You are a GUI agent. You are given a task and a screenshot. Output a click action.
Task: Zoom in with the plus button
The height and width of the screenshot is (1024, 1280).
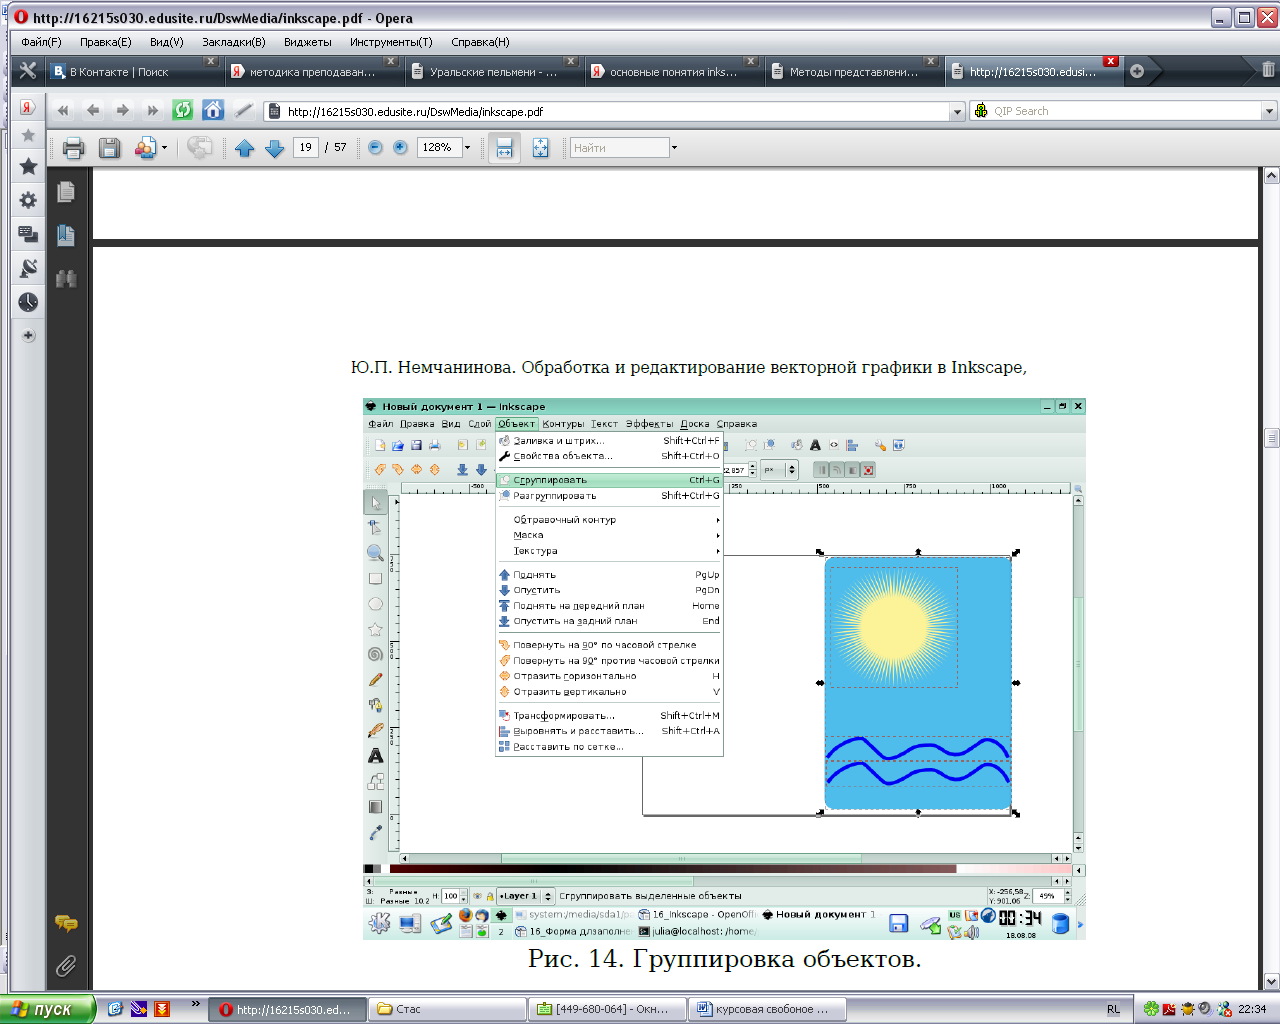coord(400,147)
